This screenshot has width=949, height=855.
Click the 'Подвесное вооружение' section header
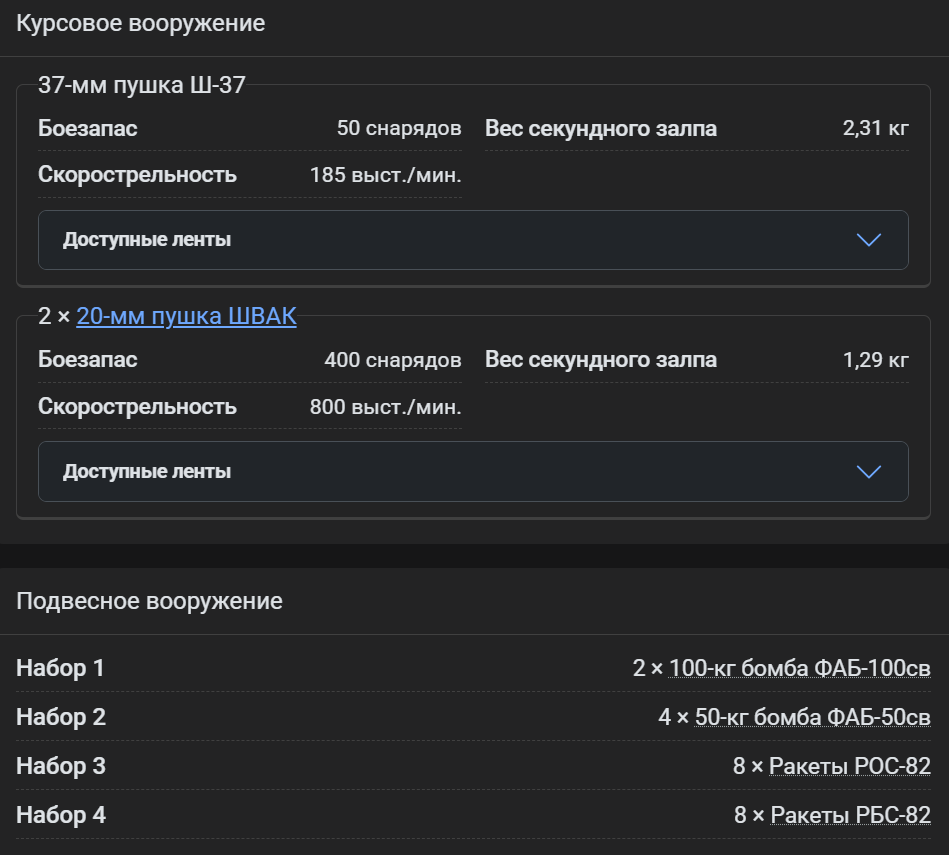pos(149,601)
